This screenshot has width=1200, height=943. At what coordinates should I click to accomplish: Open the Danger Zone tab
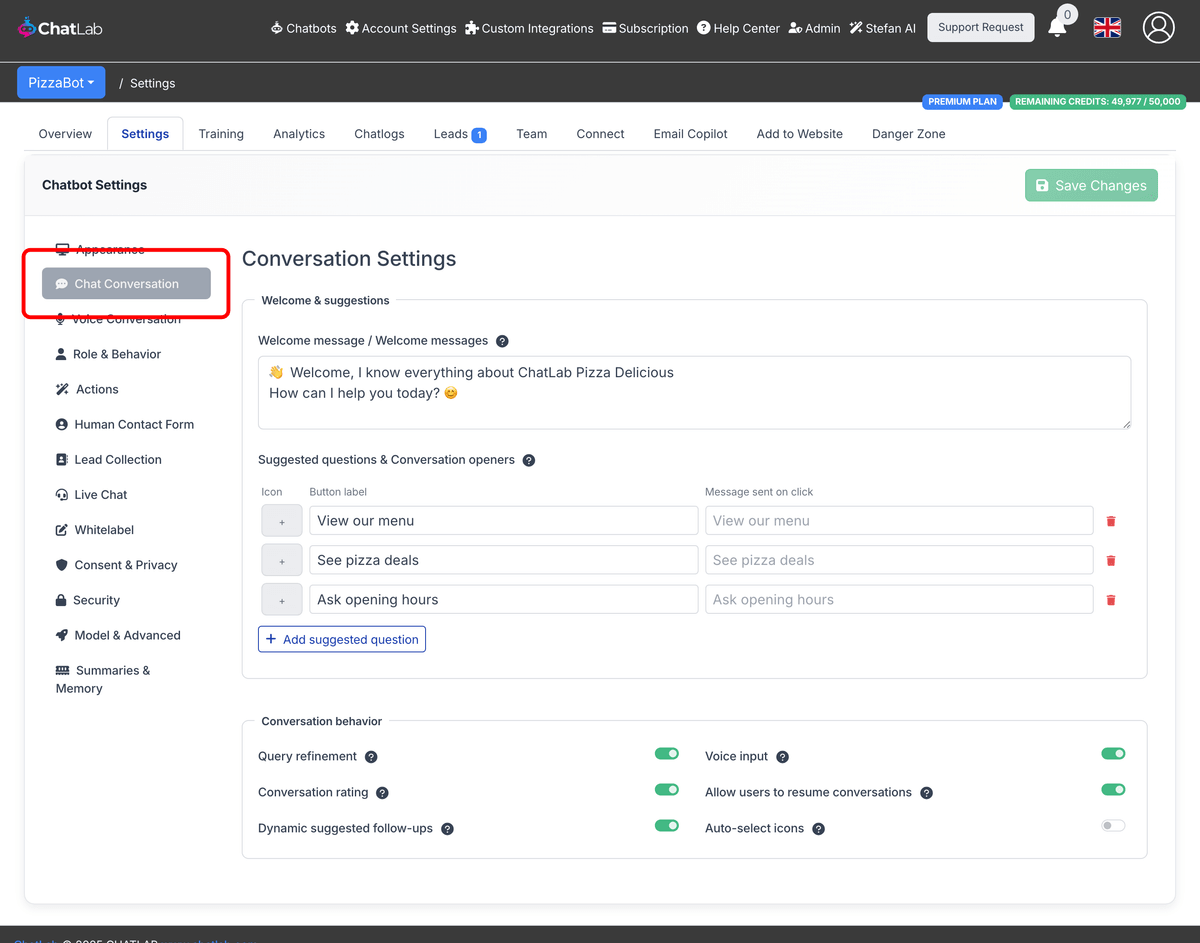908,134
